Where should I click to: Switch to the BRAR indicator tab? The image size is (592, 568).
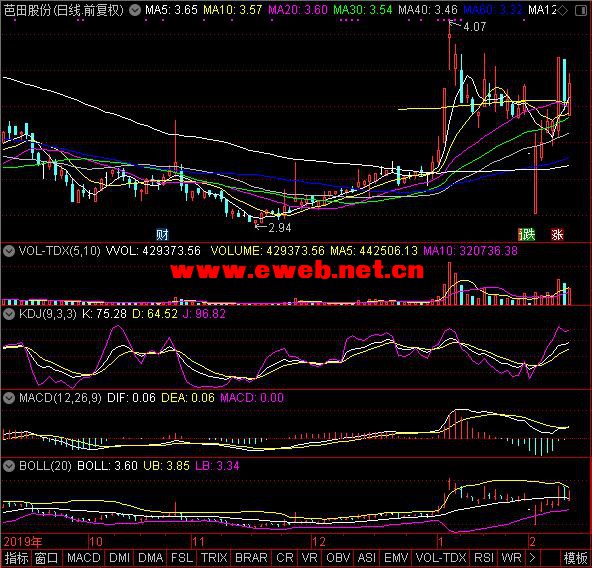pyautogui.click(x=251, y=558)
